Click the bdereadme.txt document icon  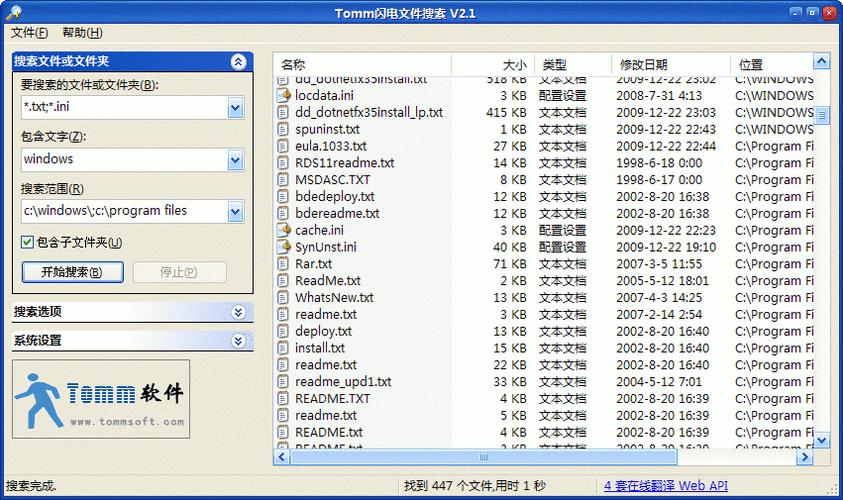(x=283, y=213)
